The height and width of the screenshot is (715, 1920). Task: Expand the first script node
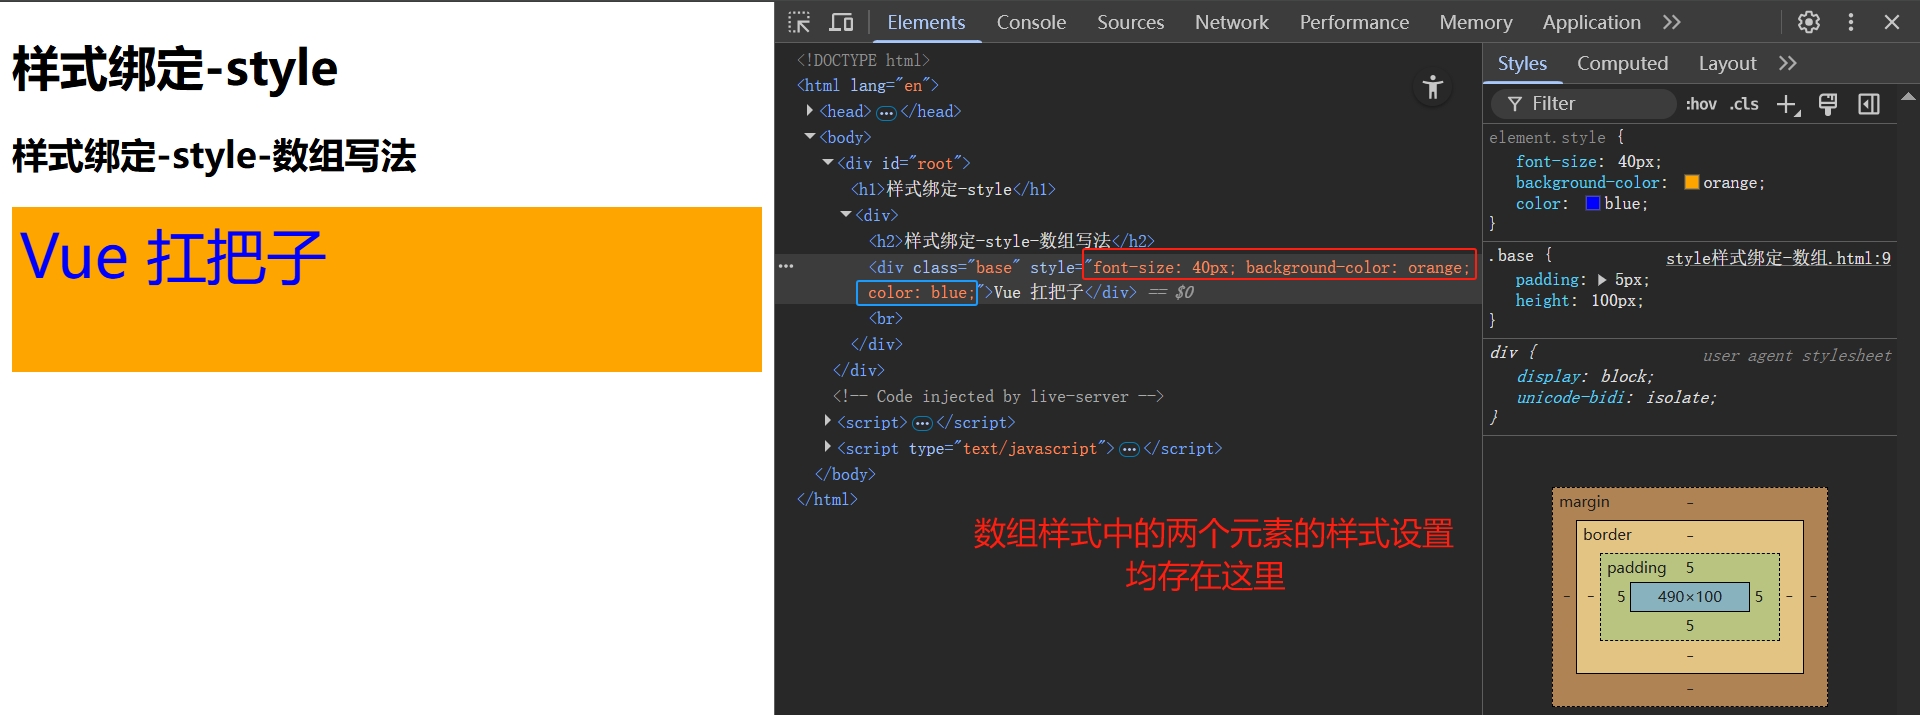pyautogui.click(x=827, y=422)
